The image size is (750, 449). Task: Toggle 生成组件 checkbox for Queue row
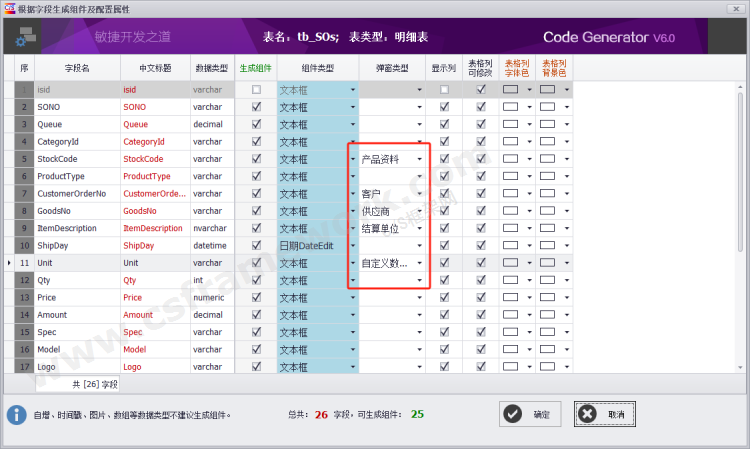[x=256, y=124]
